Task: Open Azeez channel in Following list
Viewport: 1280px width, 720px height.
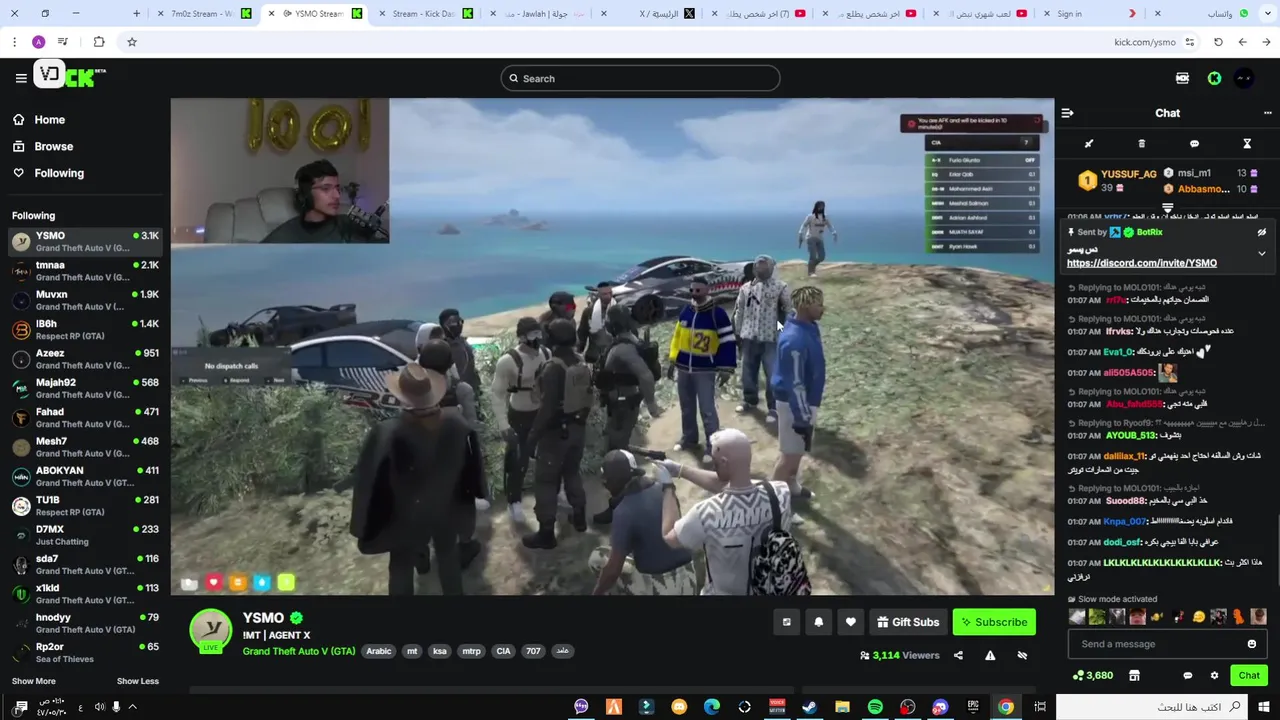Action: coord(85,359)
